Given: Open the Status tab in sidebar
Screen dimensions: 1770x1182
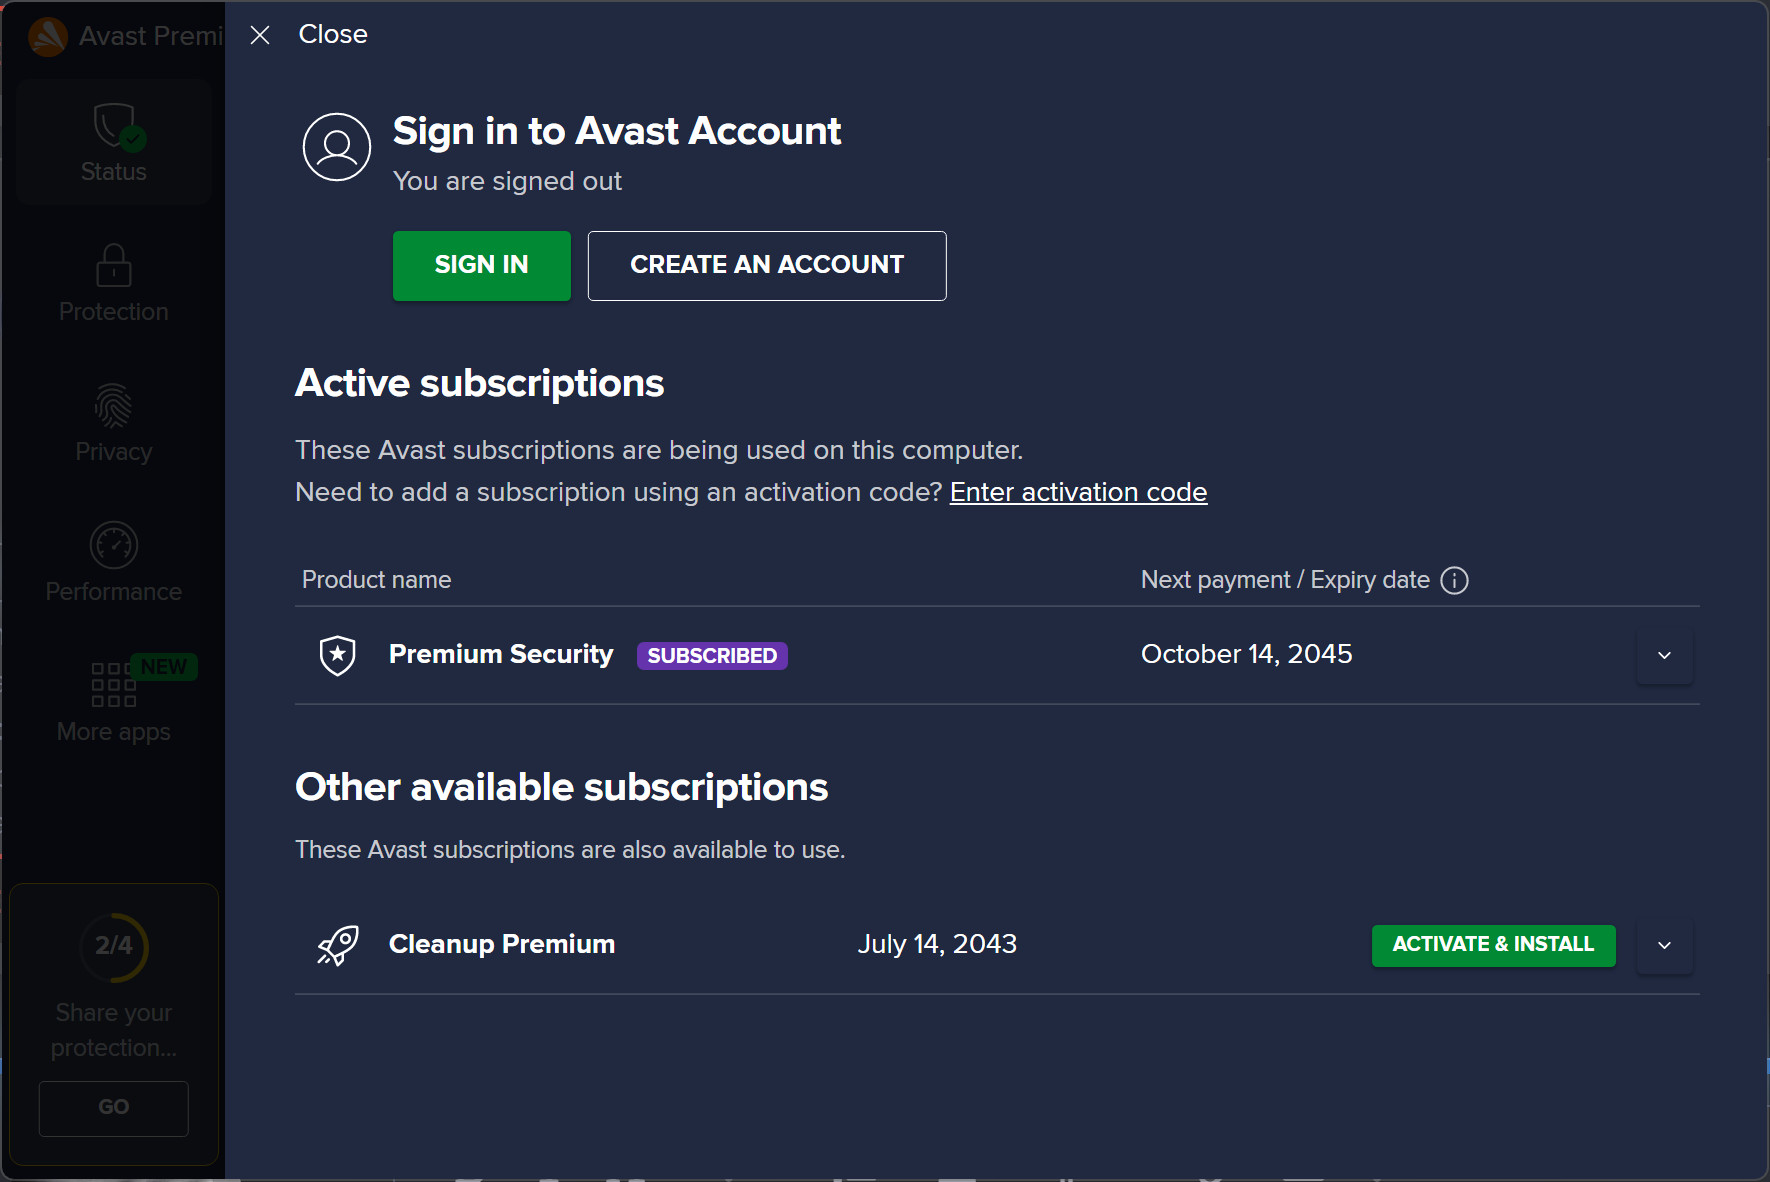Looking at the screenshot, I should [114, 142].
